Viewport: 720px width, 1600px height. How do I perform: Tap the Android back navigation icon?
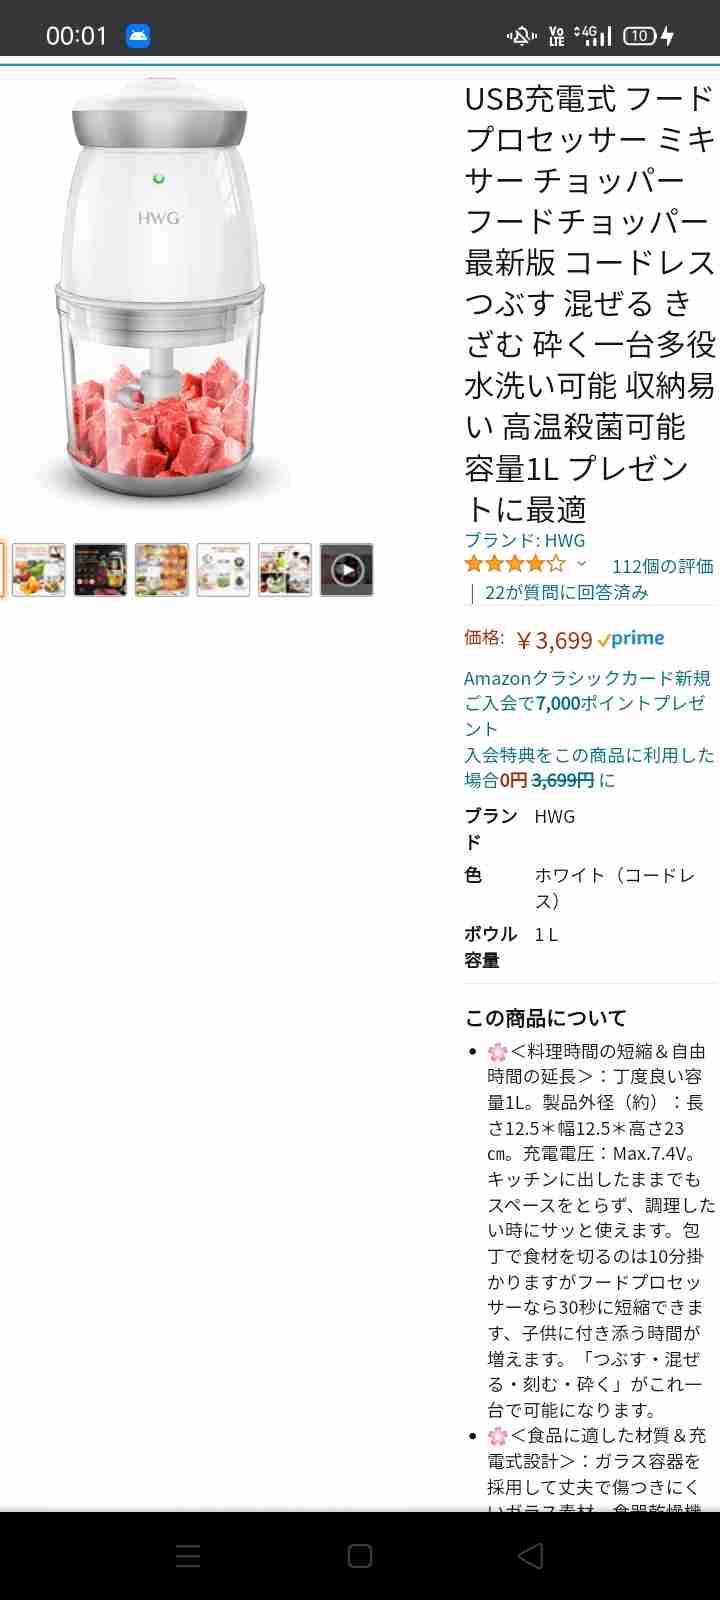531,1555
